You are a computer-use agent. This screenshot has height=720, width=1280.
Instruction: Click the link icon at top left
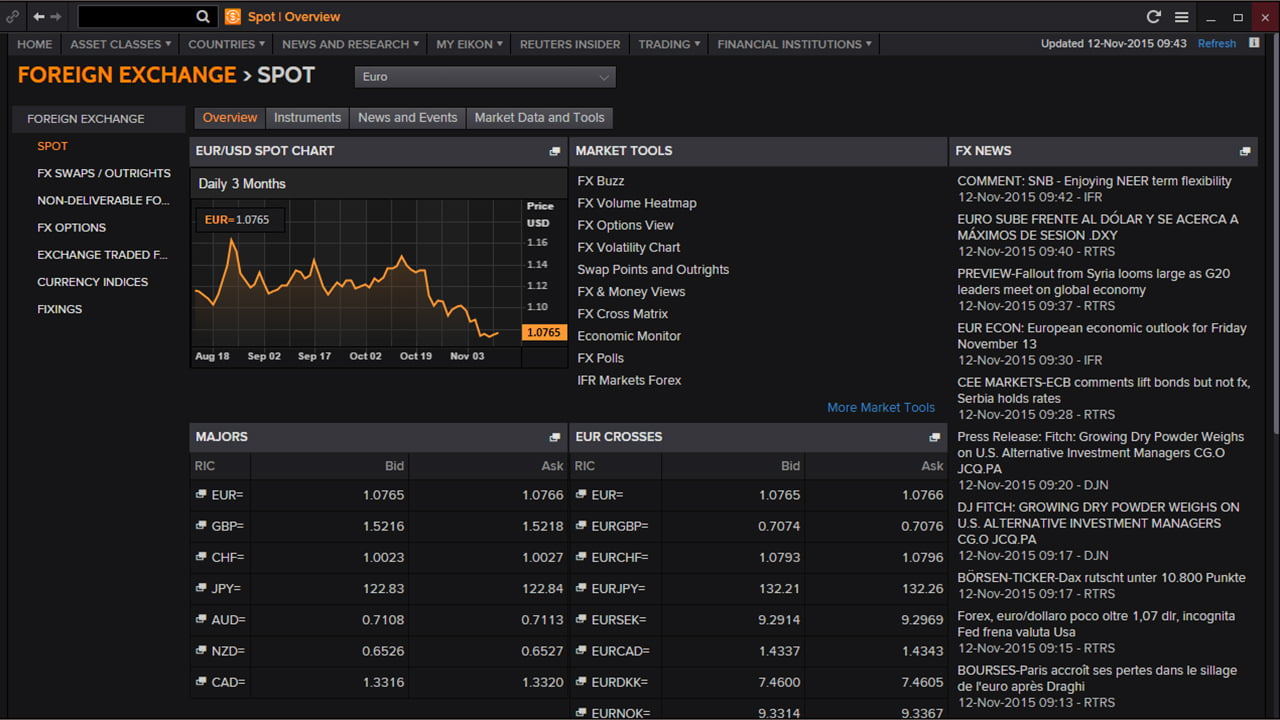(x=12, y=17)
